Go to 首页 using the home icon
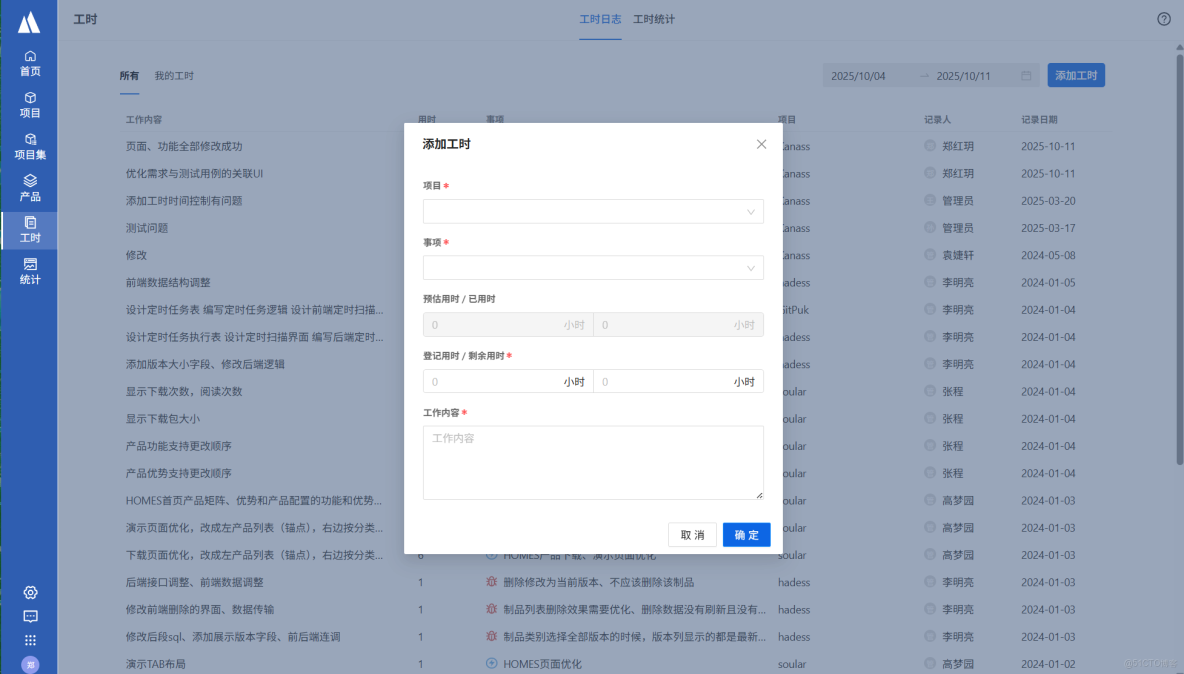The image size is (1184, 674). [29, 63]
